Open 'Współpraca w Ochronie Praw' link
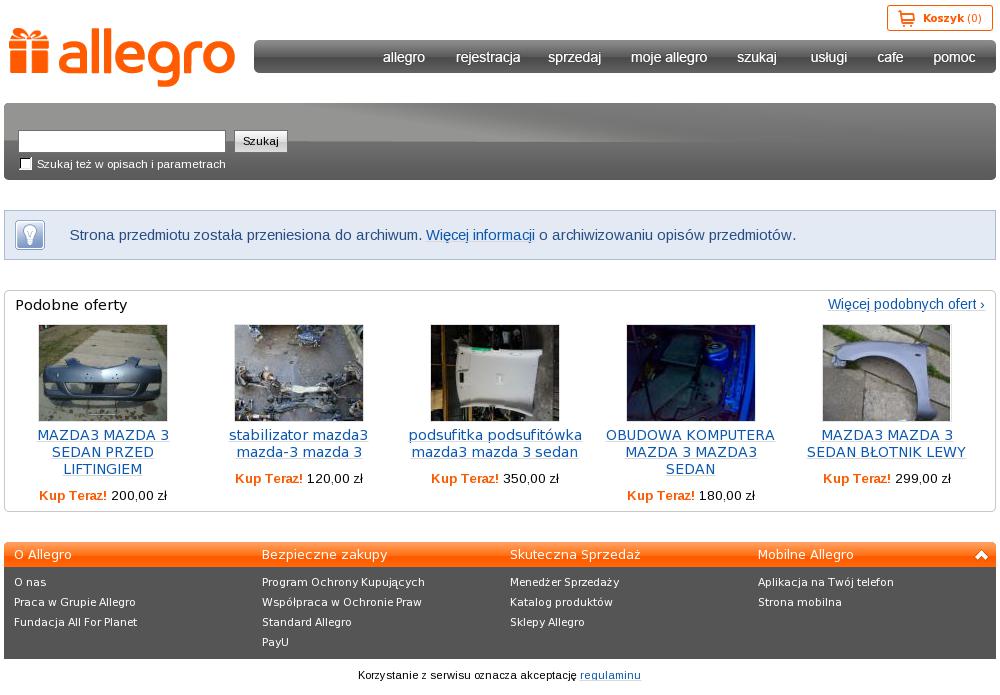The width and height of the screenshot is (1000, 695). 342,602
